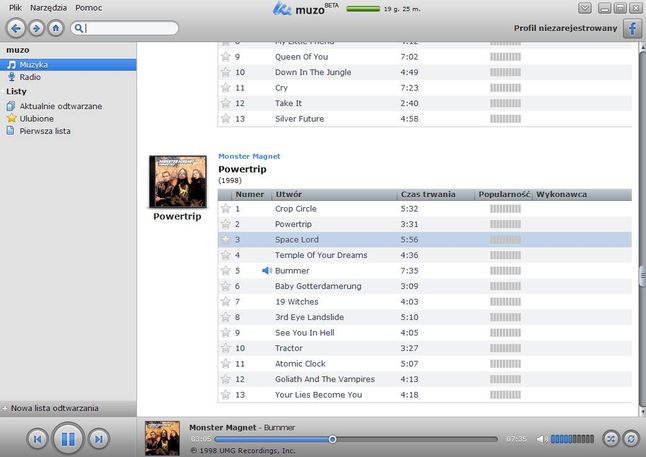The width and height of the screenshot is (646, 457).
Task: Open the home page button
Action: (x=56, y=28)
